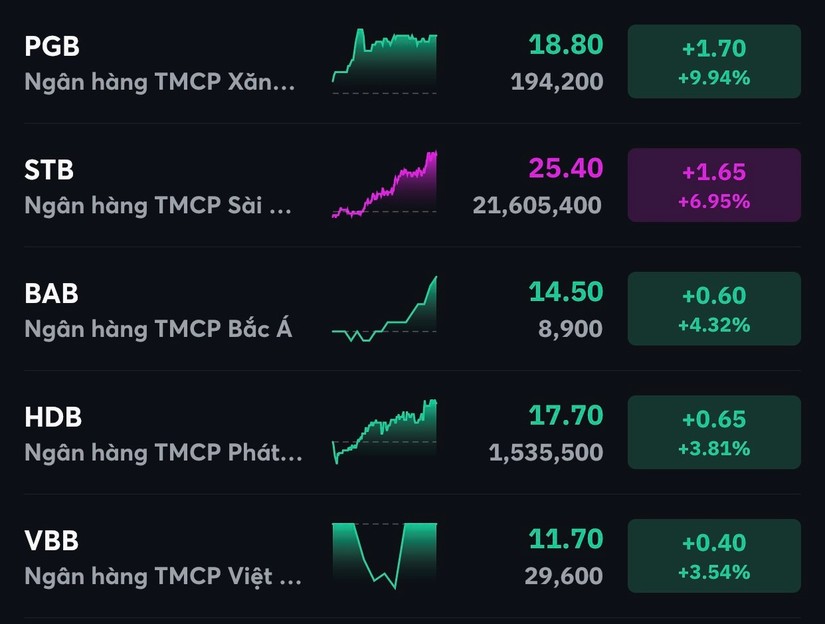Click the STB volume 21,605,400
The height and width of the screenshot is (624, 825).
537,205
